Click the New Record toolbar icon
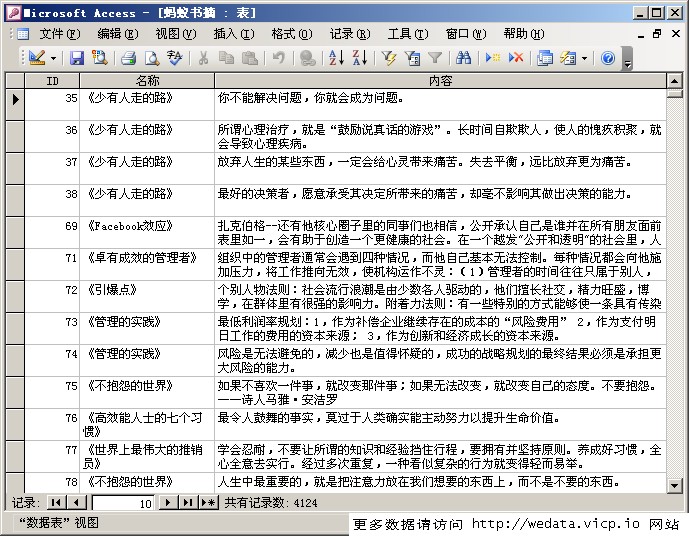689x536 pixels. 493,58
